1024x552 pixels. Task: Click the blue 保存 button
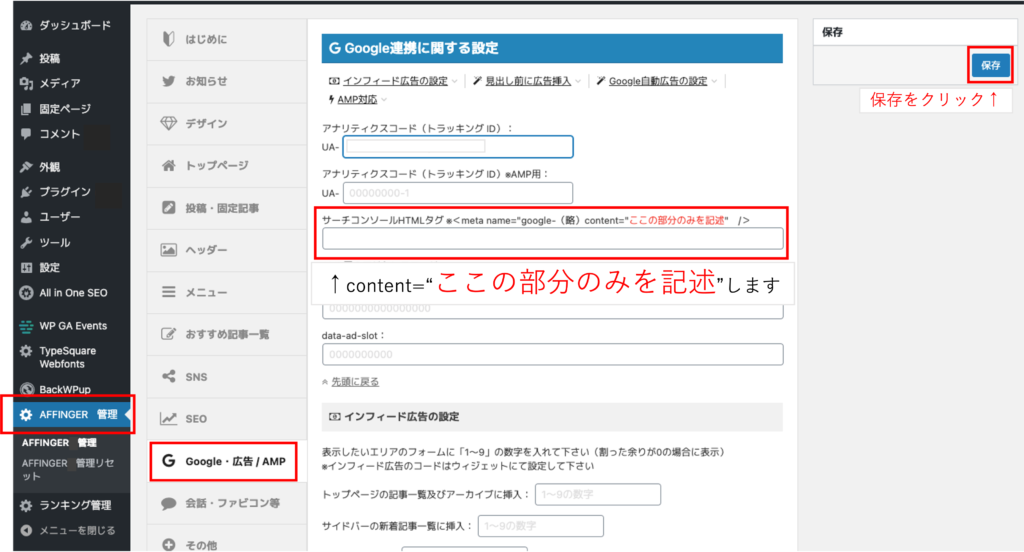tap(989, 65)
